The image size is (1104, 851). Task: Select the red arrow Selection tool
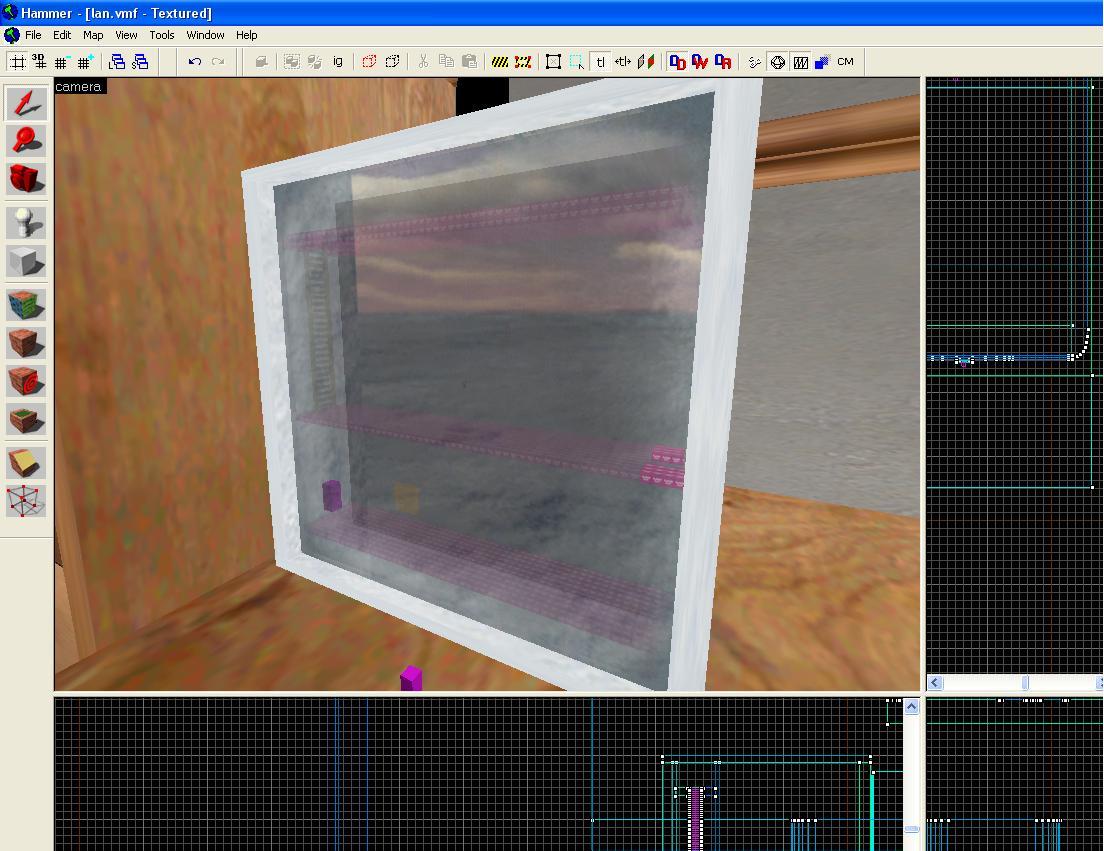pyautogui.click(x=26, y=104)
